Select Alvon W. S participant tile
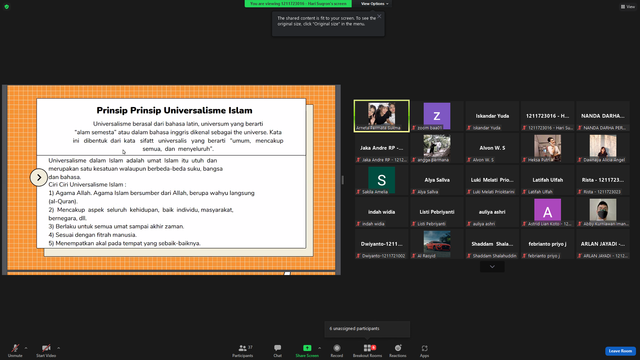Image resolution: width=640 pixels, height=360 pixels. tap(492, 148)
